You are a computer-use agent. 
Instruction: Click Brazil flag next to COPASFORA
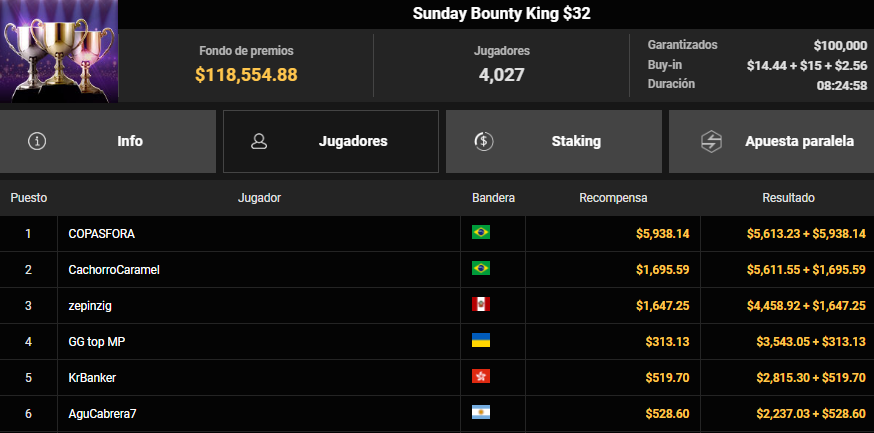click(x=481, y=233)
